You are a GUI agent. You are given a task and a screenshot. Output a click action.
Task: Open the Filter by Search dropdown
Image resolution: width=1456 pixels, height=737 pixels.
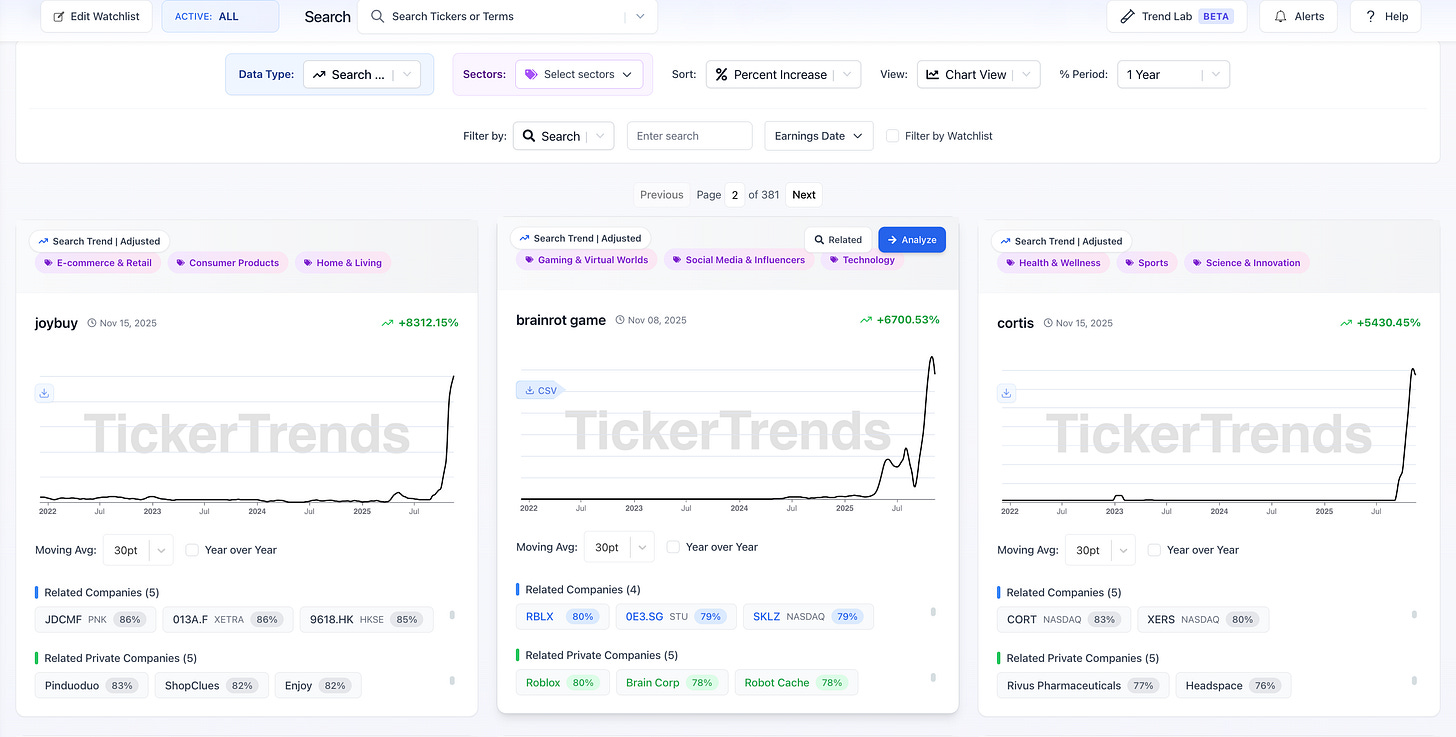click(563, 136)
